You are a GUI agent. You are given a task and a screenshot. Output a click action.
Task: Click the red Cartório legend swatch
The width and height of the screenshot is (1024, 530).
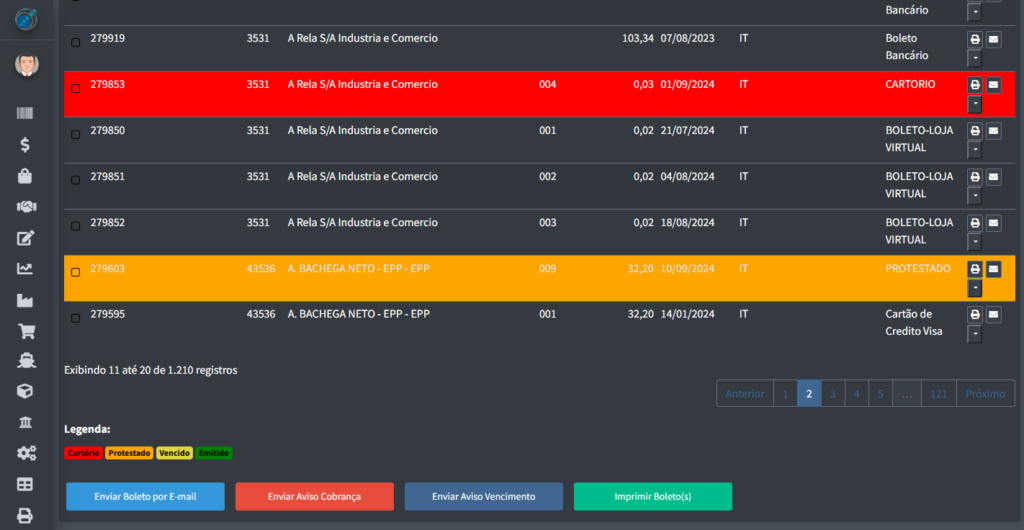(x=83, y=453)
